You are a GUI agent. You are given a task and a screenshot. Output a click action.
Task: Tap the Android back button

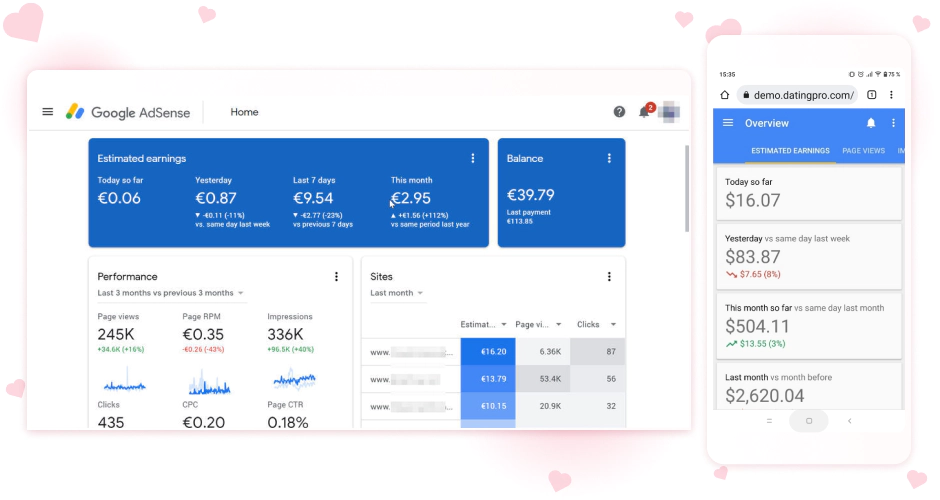click(x=849, y=421)
